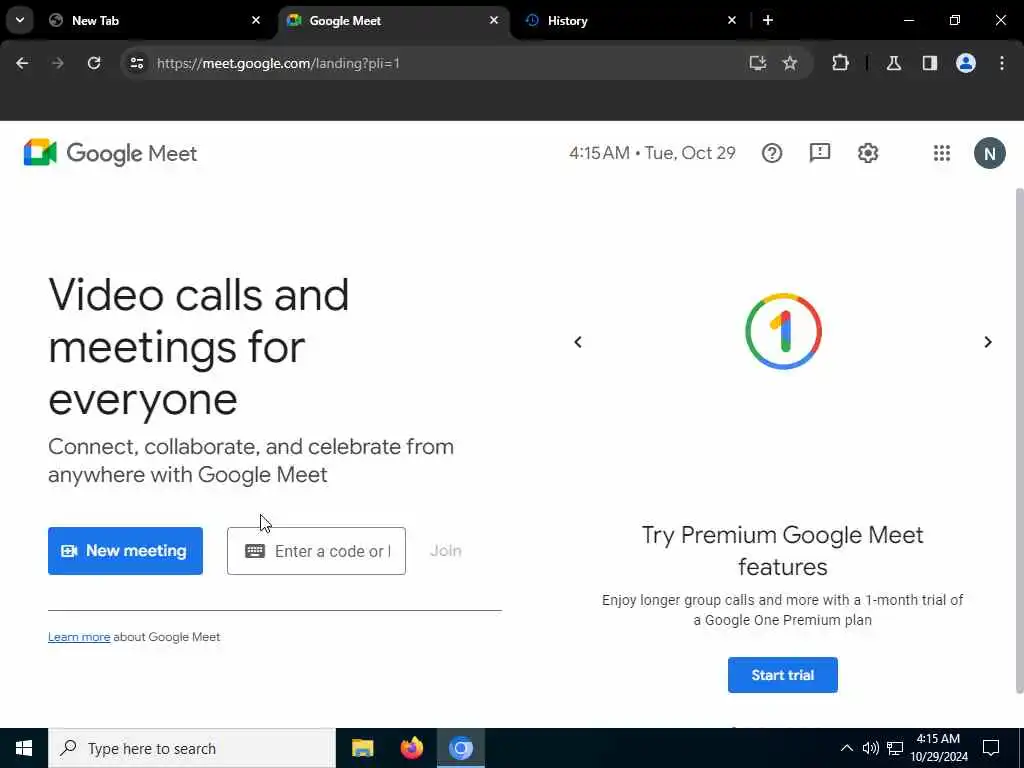Click the Start trial button

click(x=782, y=675)
